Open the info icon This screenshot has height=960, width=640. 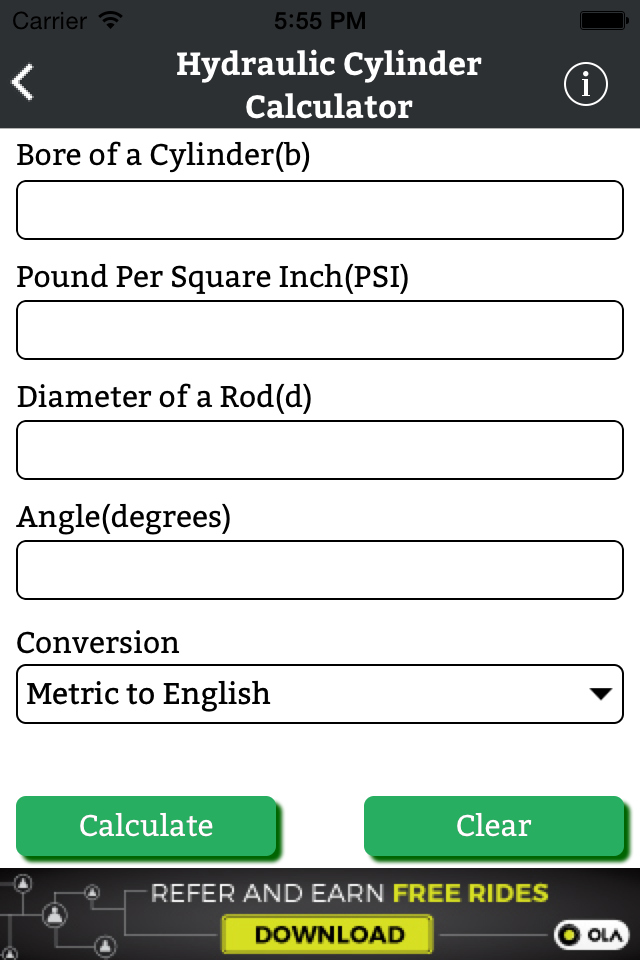click(585, 84)
